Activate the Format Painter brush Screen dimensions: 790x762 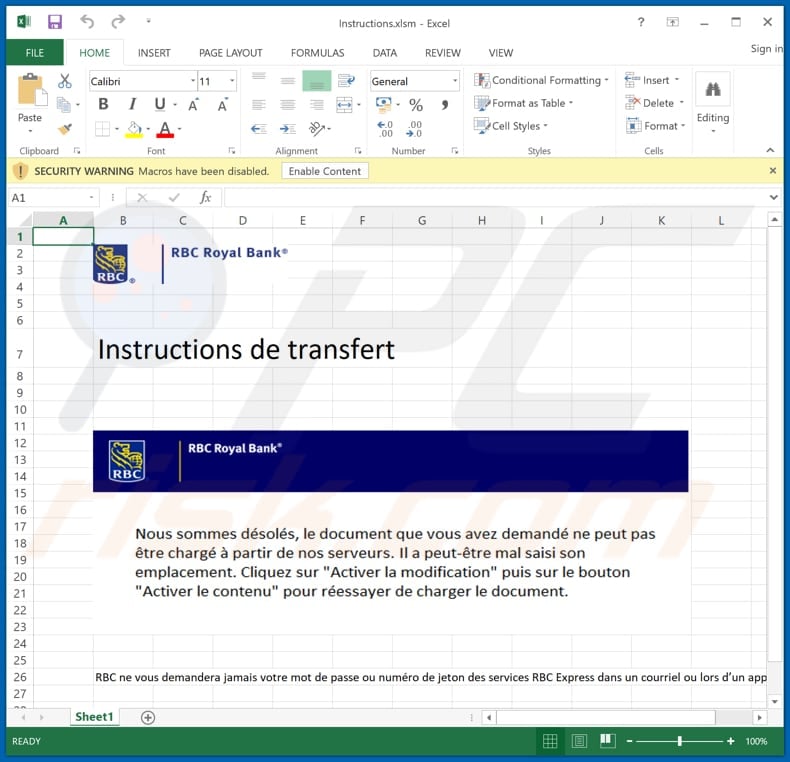point(64,129)
